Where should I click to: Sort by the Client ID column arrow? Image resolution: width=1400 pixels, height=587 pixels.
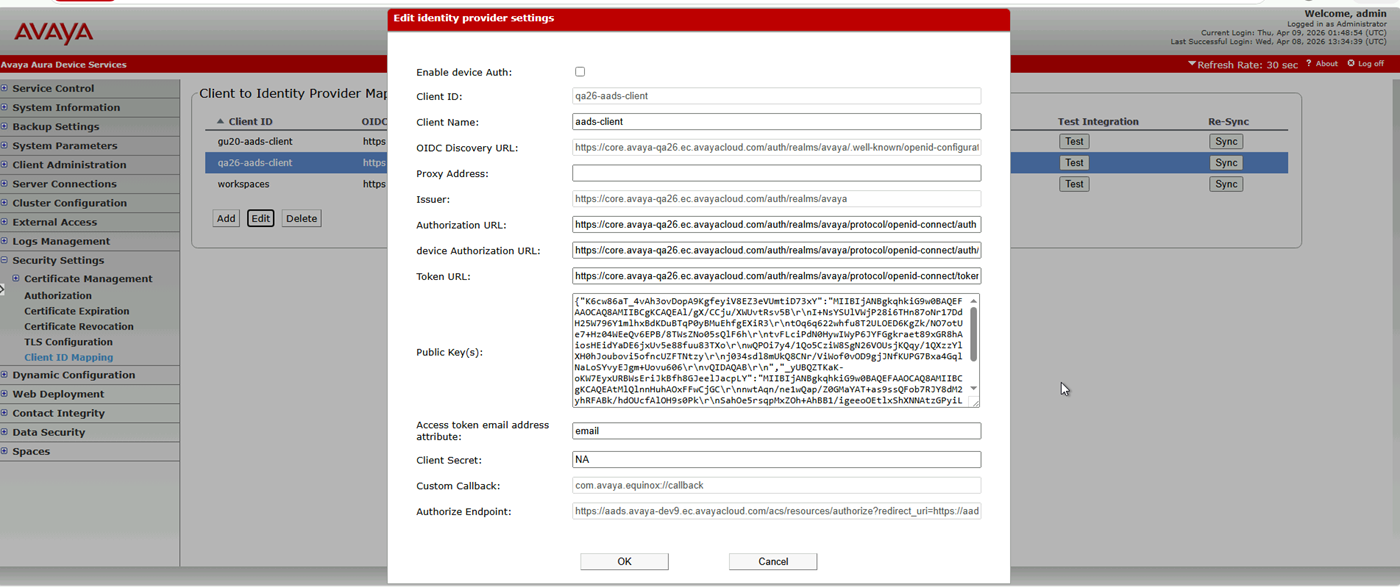(221, 122)
